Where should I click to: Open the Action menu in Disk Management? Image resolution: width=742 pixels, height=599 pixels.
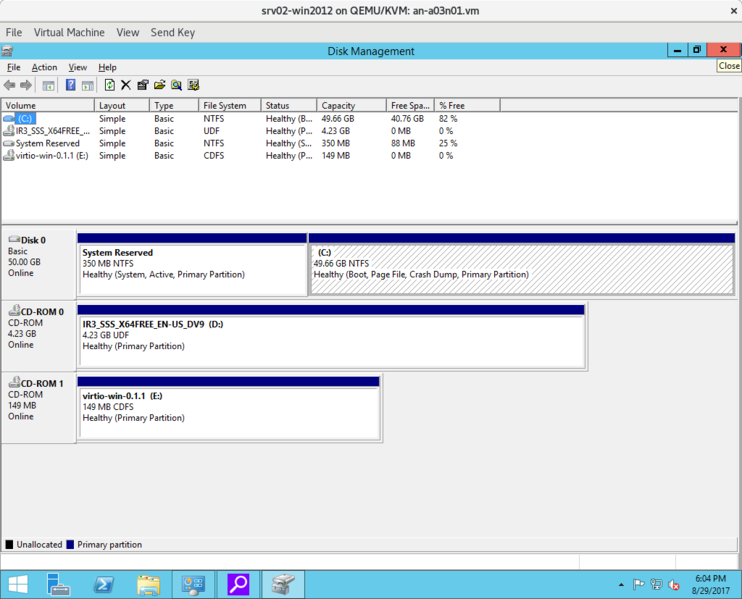[44, 67]
